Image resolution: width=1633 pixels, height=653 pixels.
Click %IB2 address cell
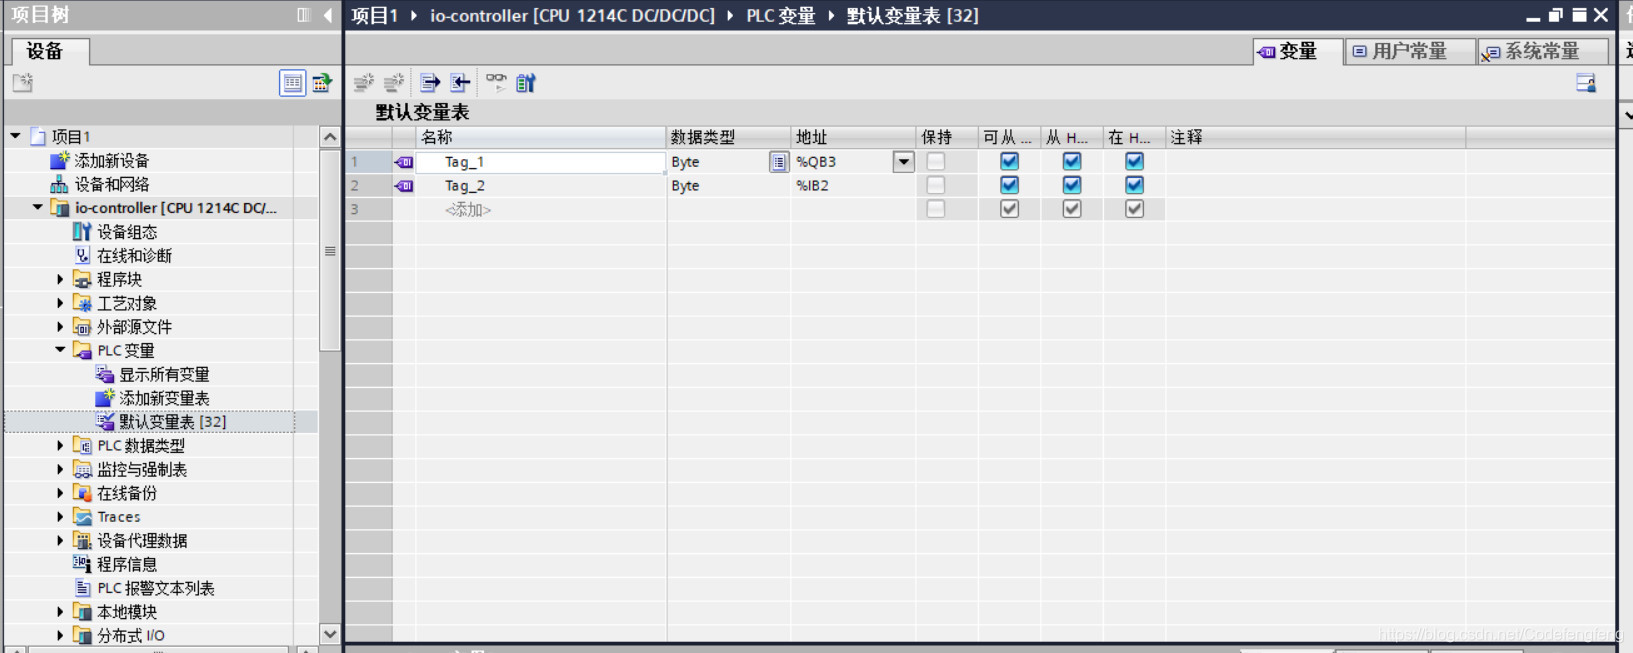coord(854,186)
